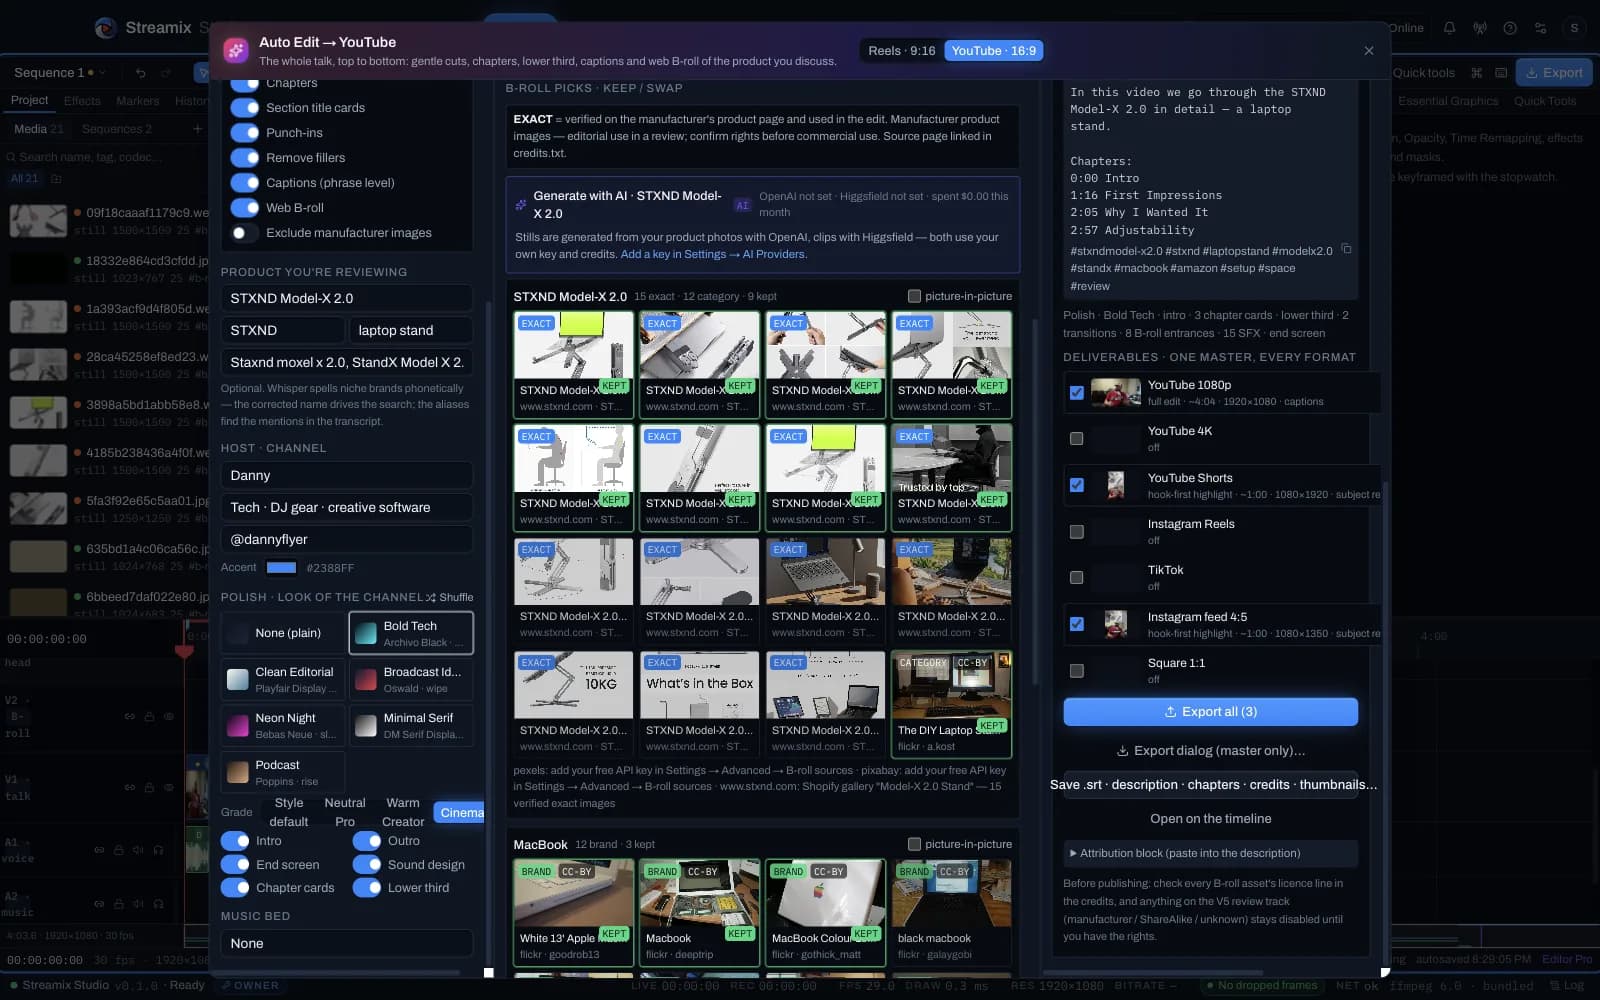Open the Sequence 1 dropdown chevron
The height and width of the screenshot is (1000, 1600).
click(x=102, y=73)
